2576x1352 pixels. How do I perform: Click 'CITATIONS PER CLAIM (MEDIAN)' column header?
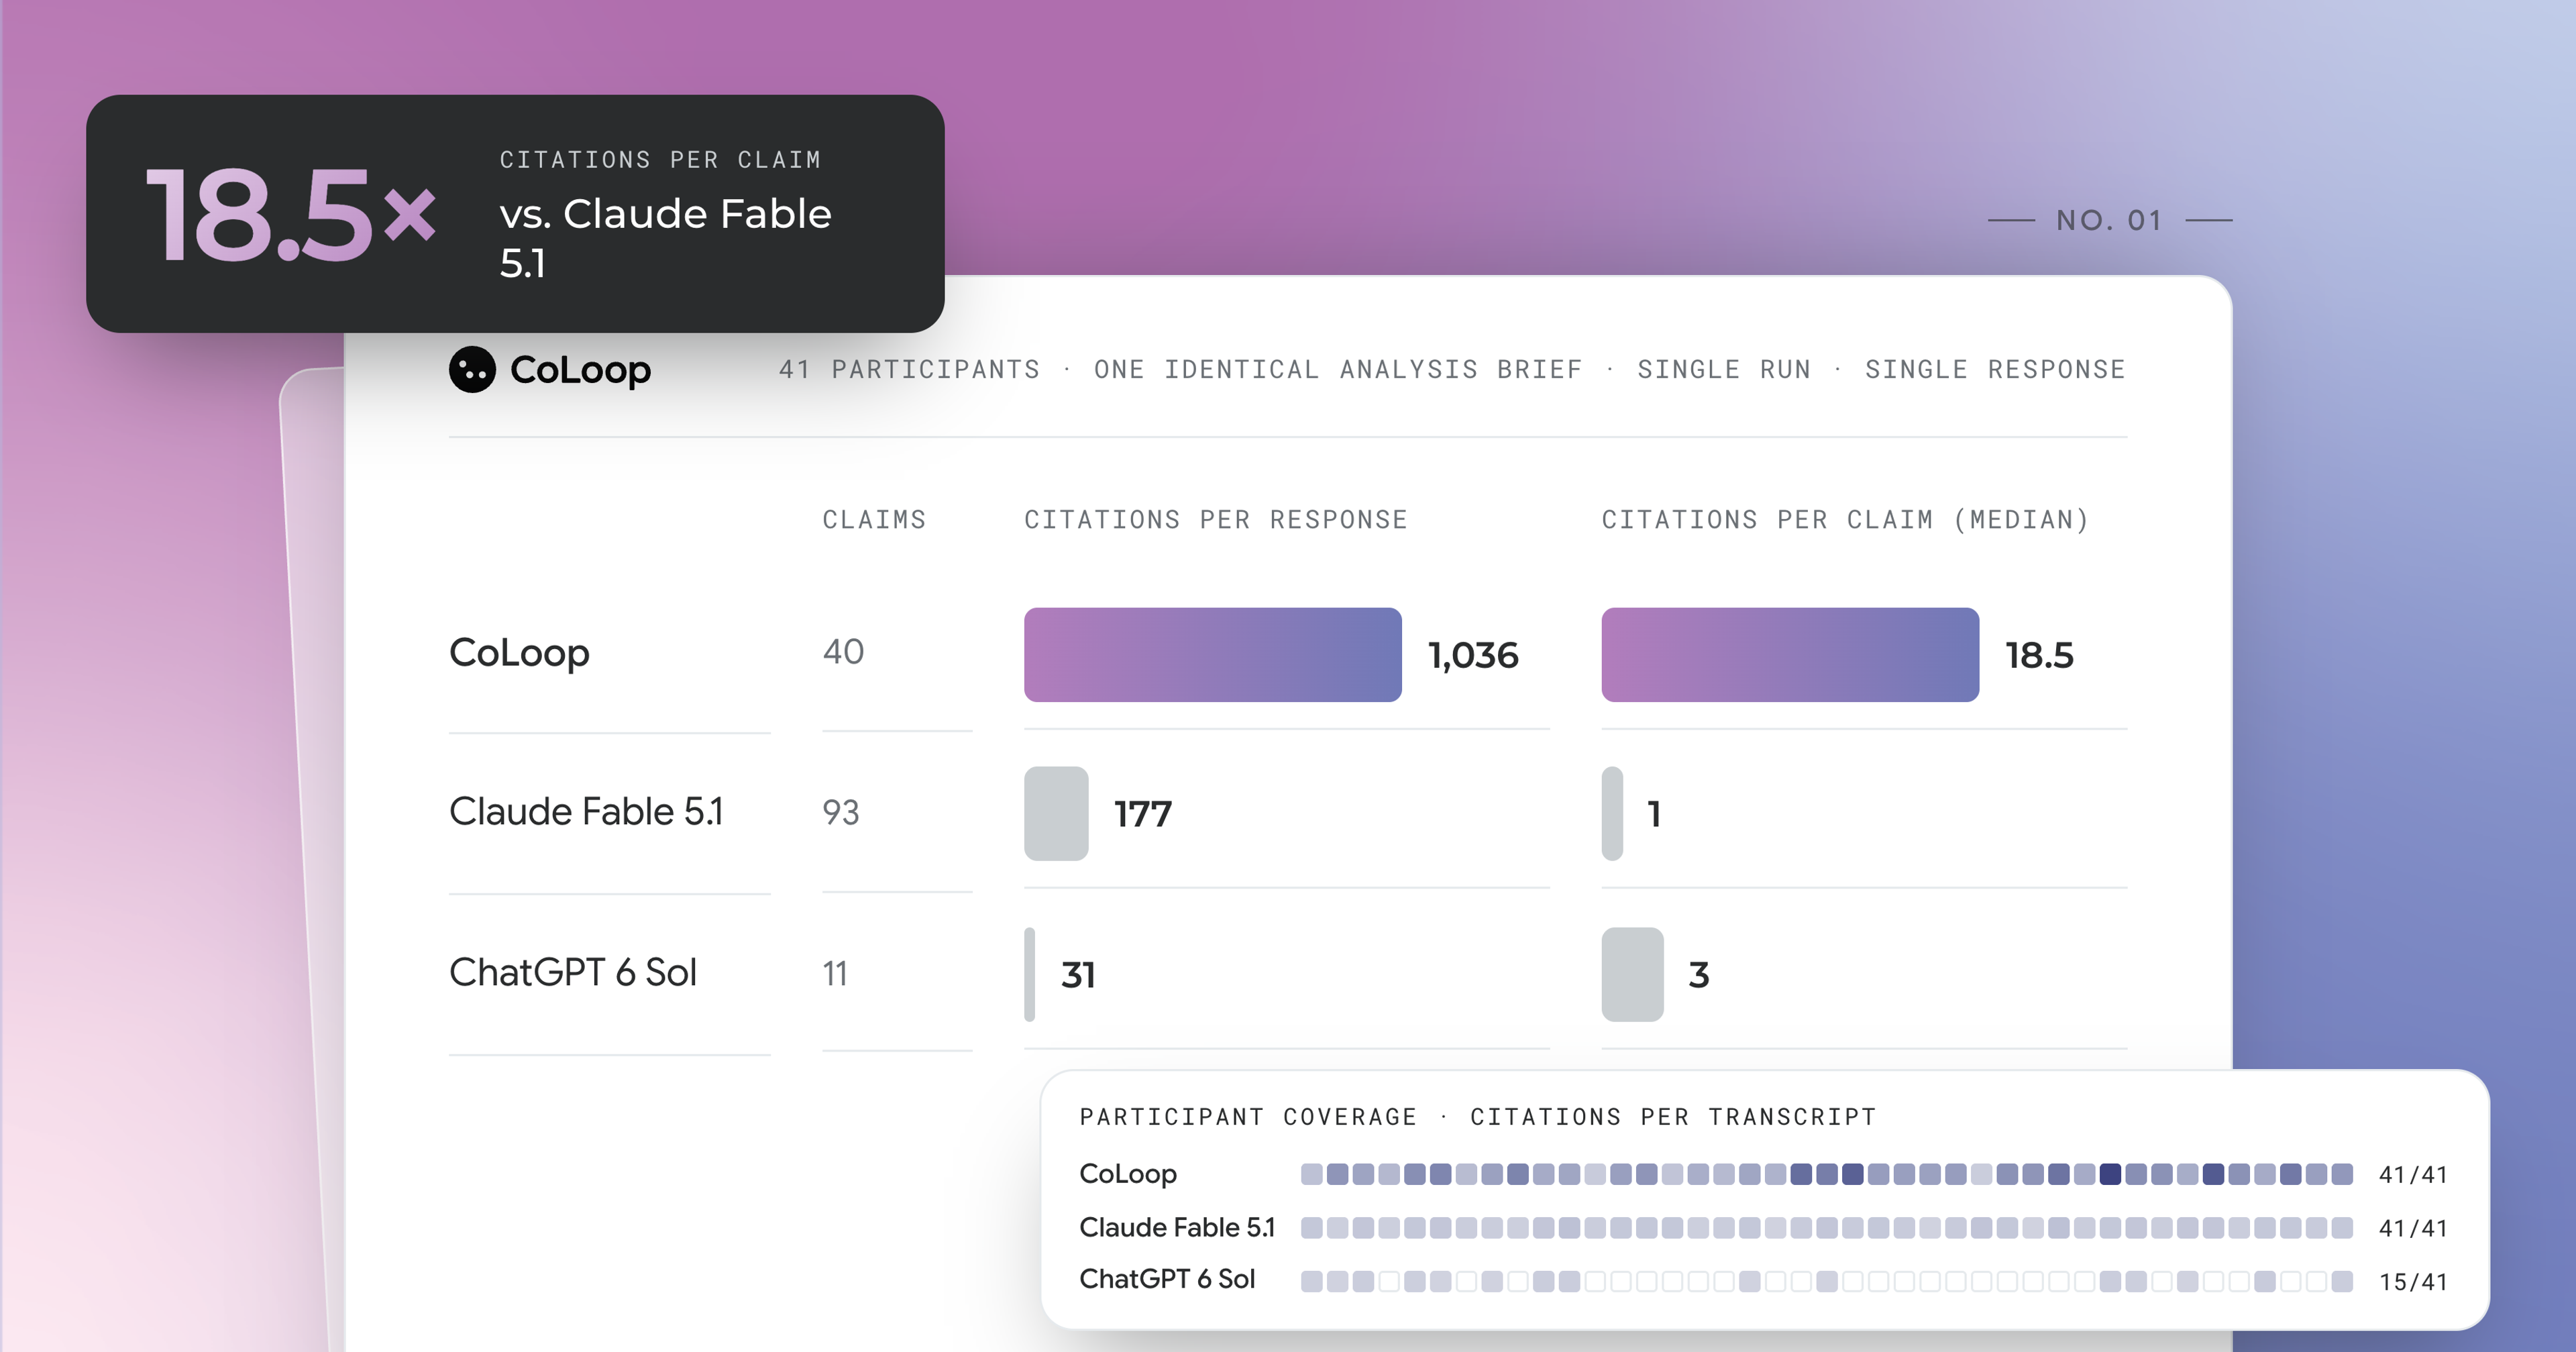tap(1845, 520)
